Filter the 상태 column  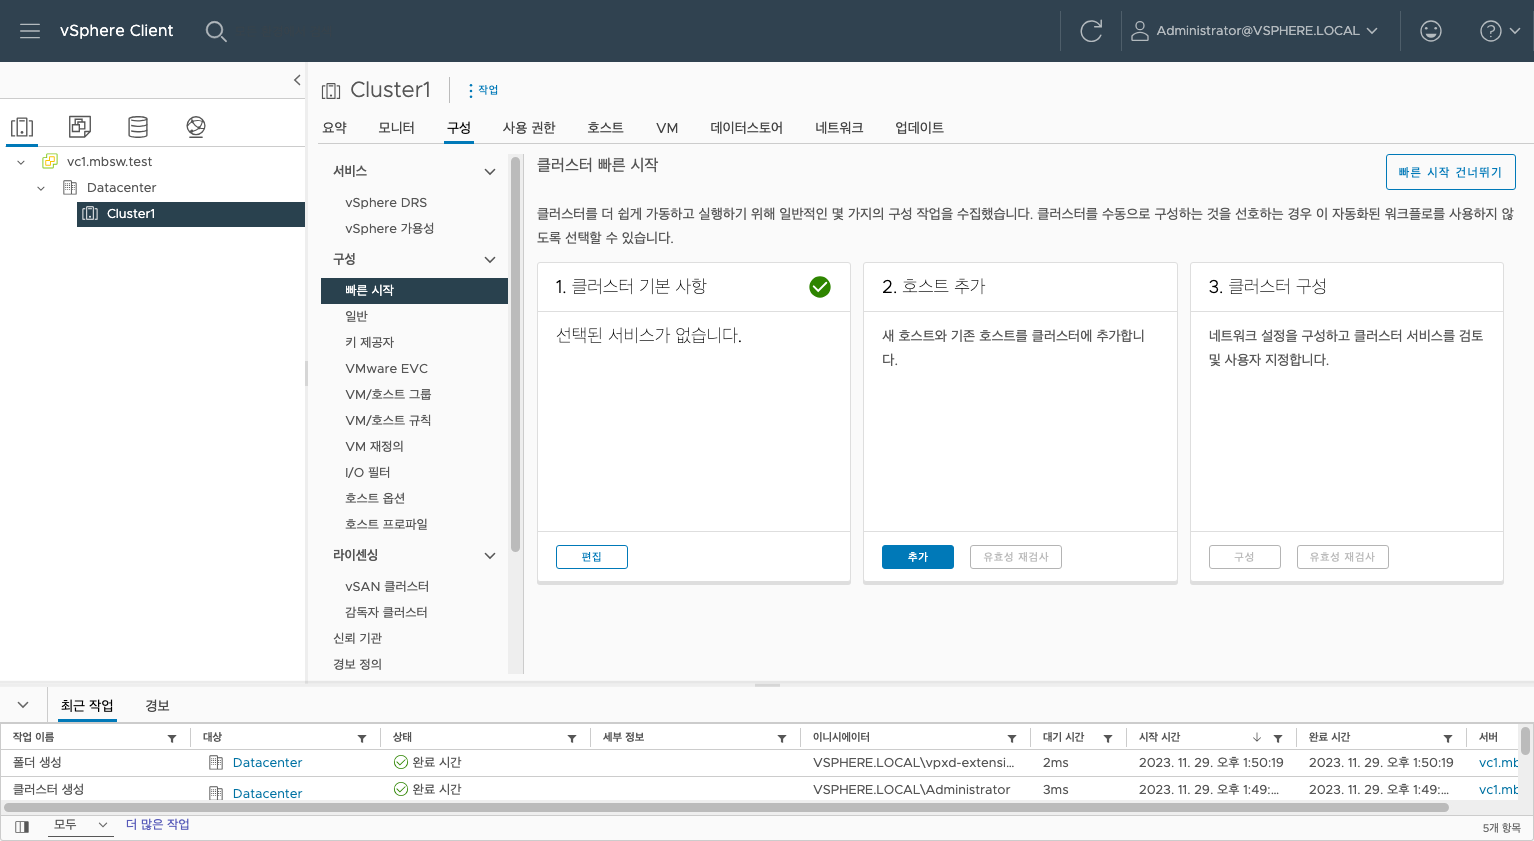572,738
